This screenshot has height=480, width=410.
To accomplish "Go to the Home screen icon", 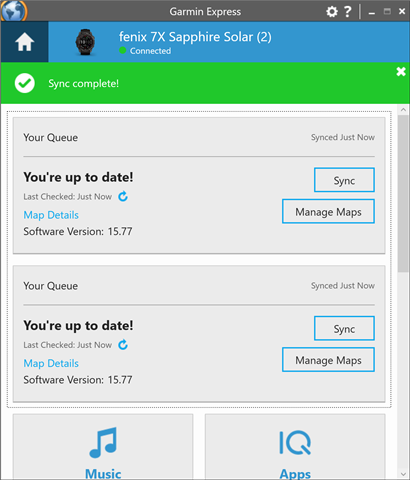I will pyautogui.click(x=24, y=42).
